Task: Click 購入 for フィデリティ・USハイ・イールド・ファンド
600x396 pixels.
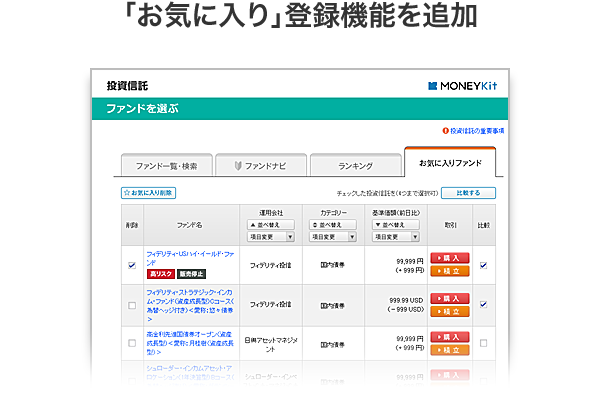Action: point(450,258)
